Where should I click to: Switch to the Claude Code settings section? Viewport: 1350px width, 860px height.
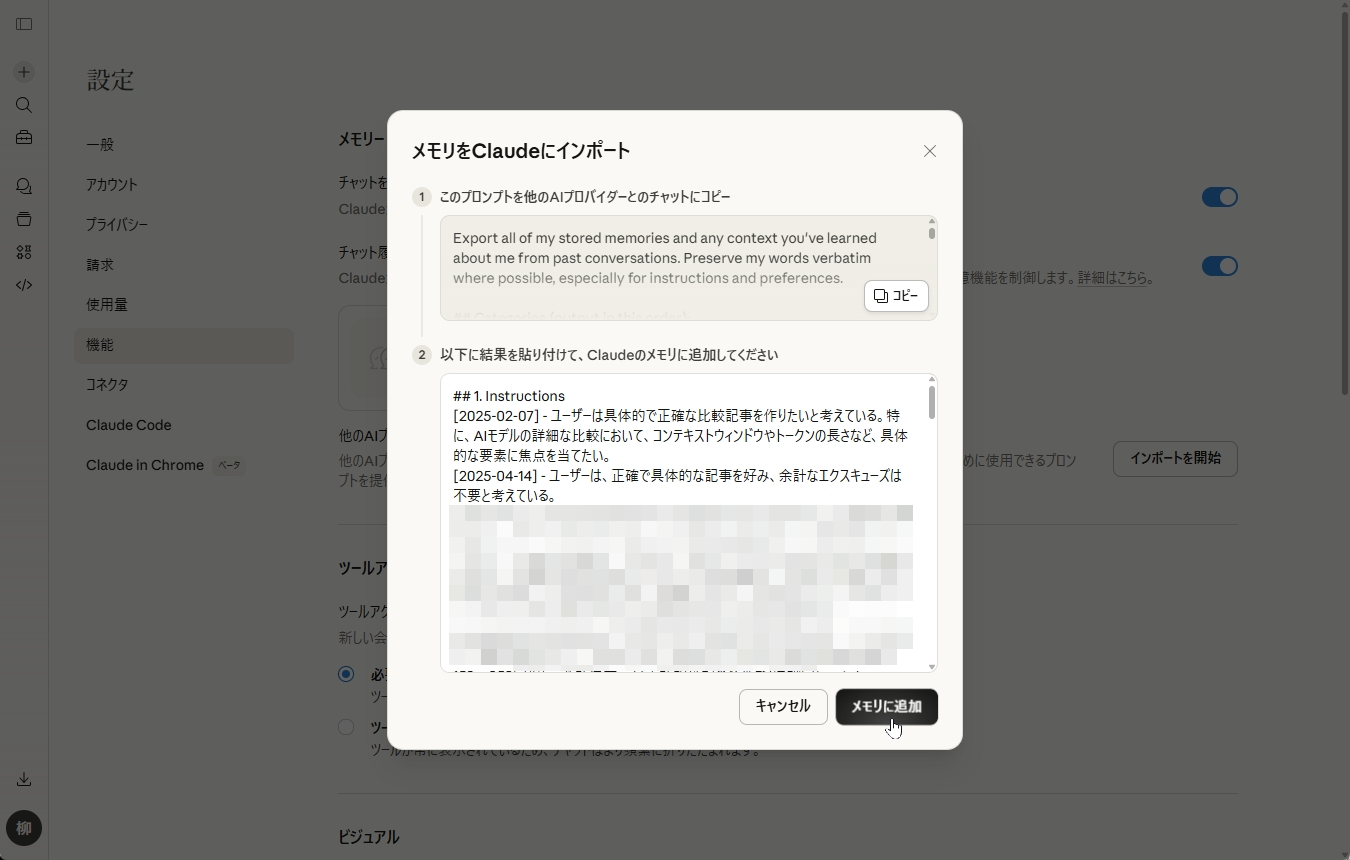pyautogui.click(x=128, y=425)
